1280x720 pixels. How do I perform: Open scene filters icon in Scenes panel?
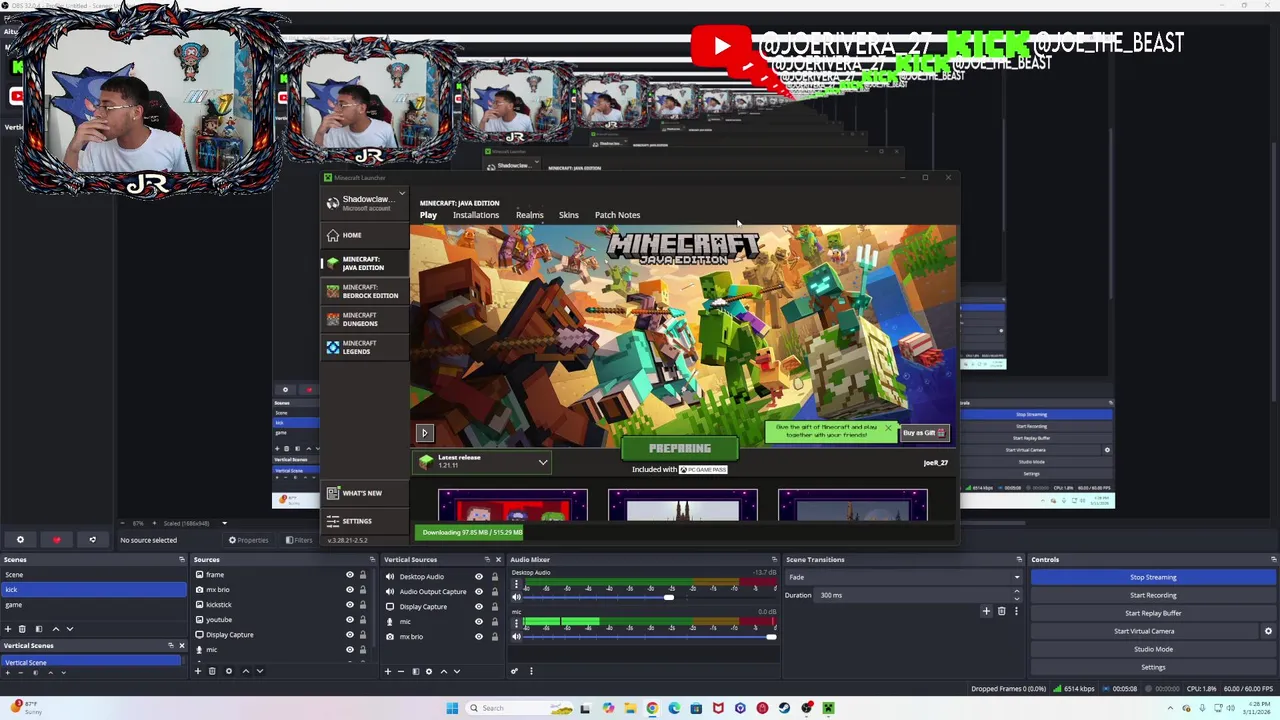(x=39, y=629)
